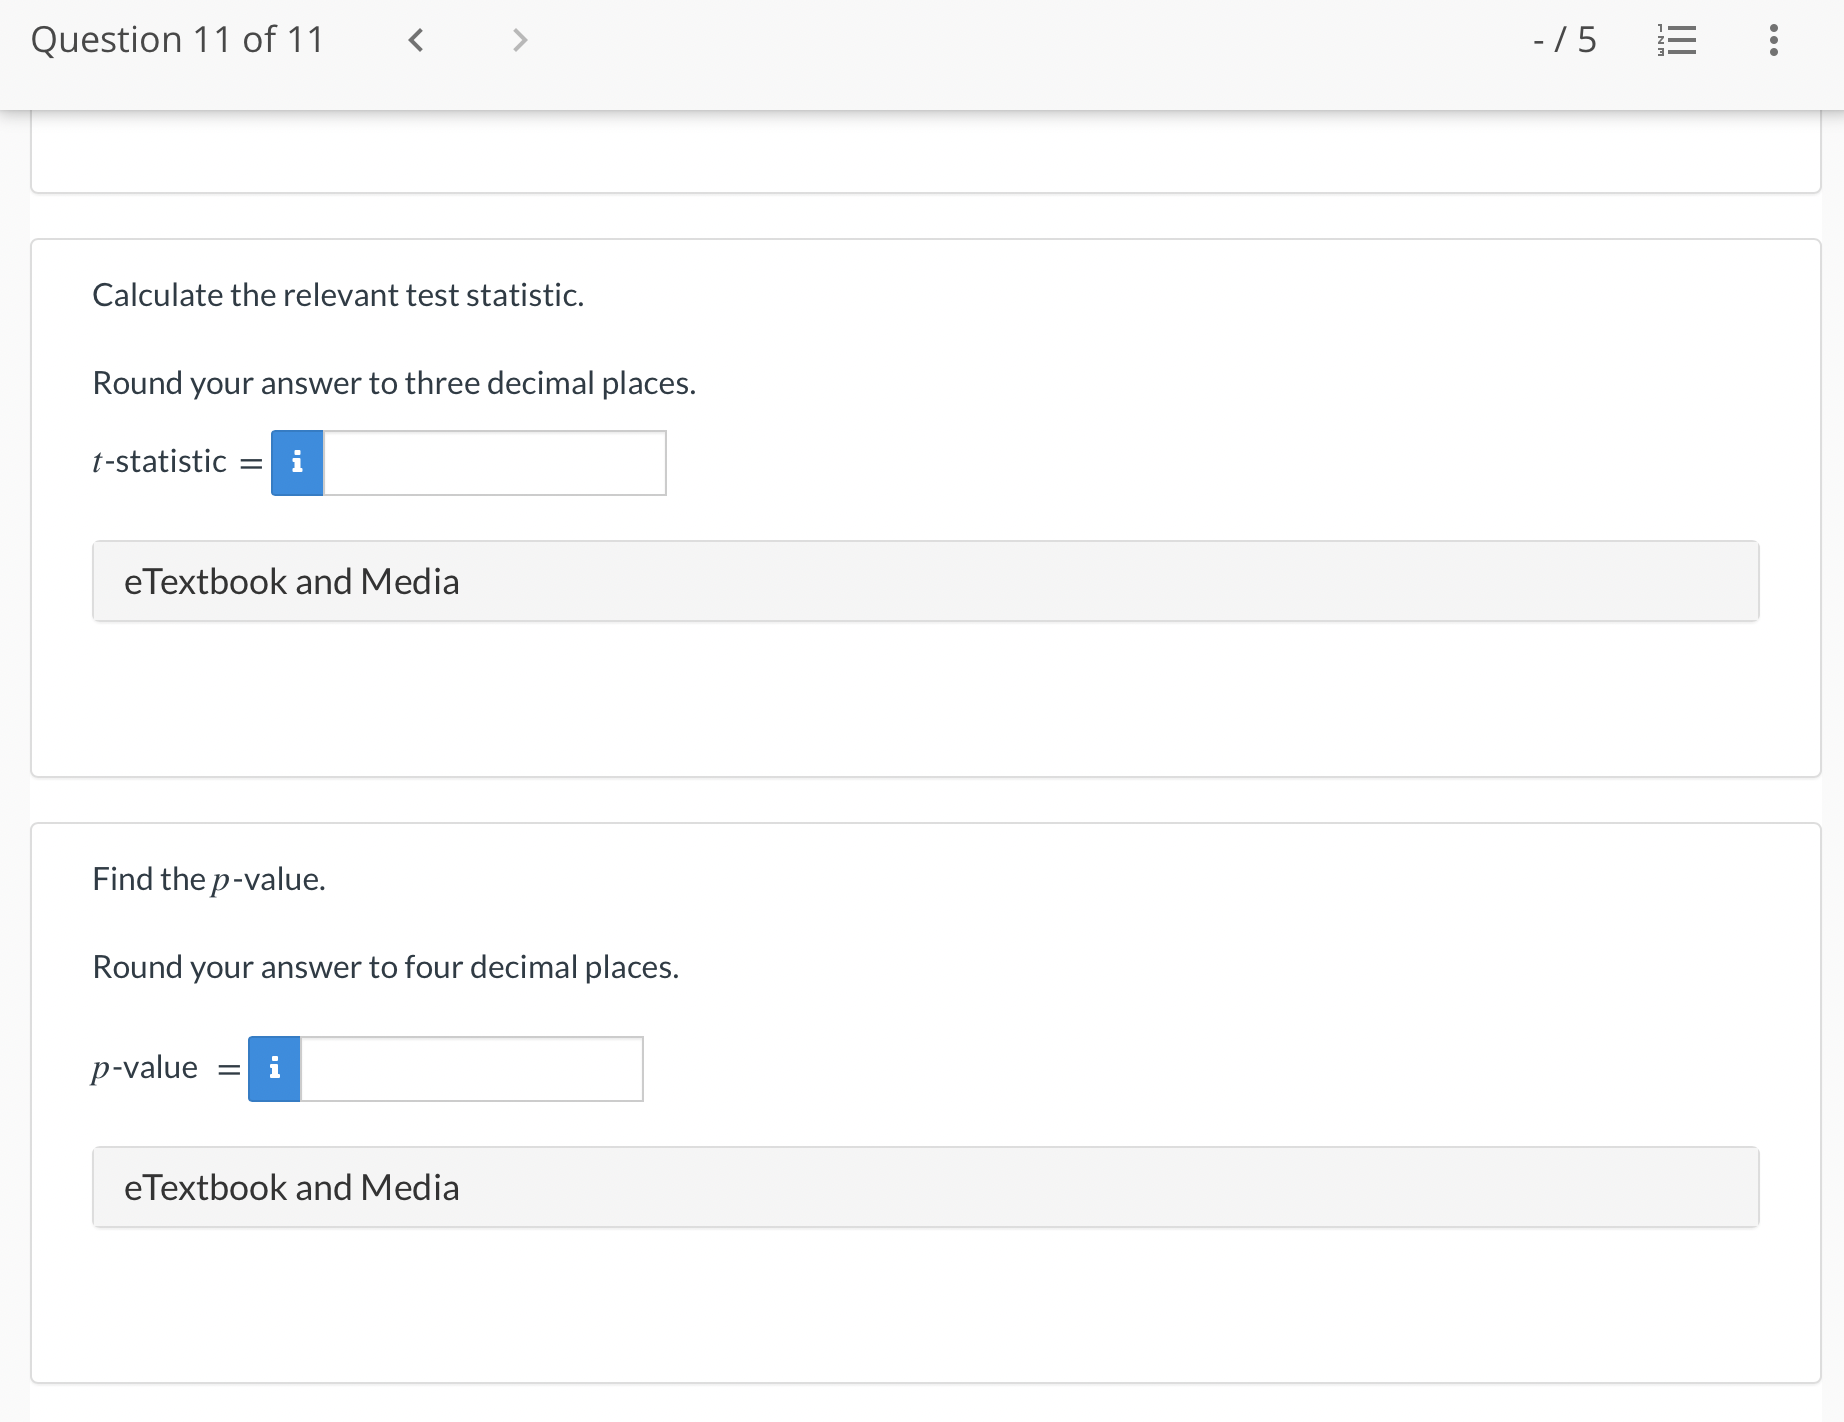Go to the next question arrow

point(519,40)
